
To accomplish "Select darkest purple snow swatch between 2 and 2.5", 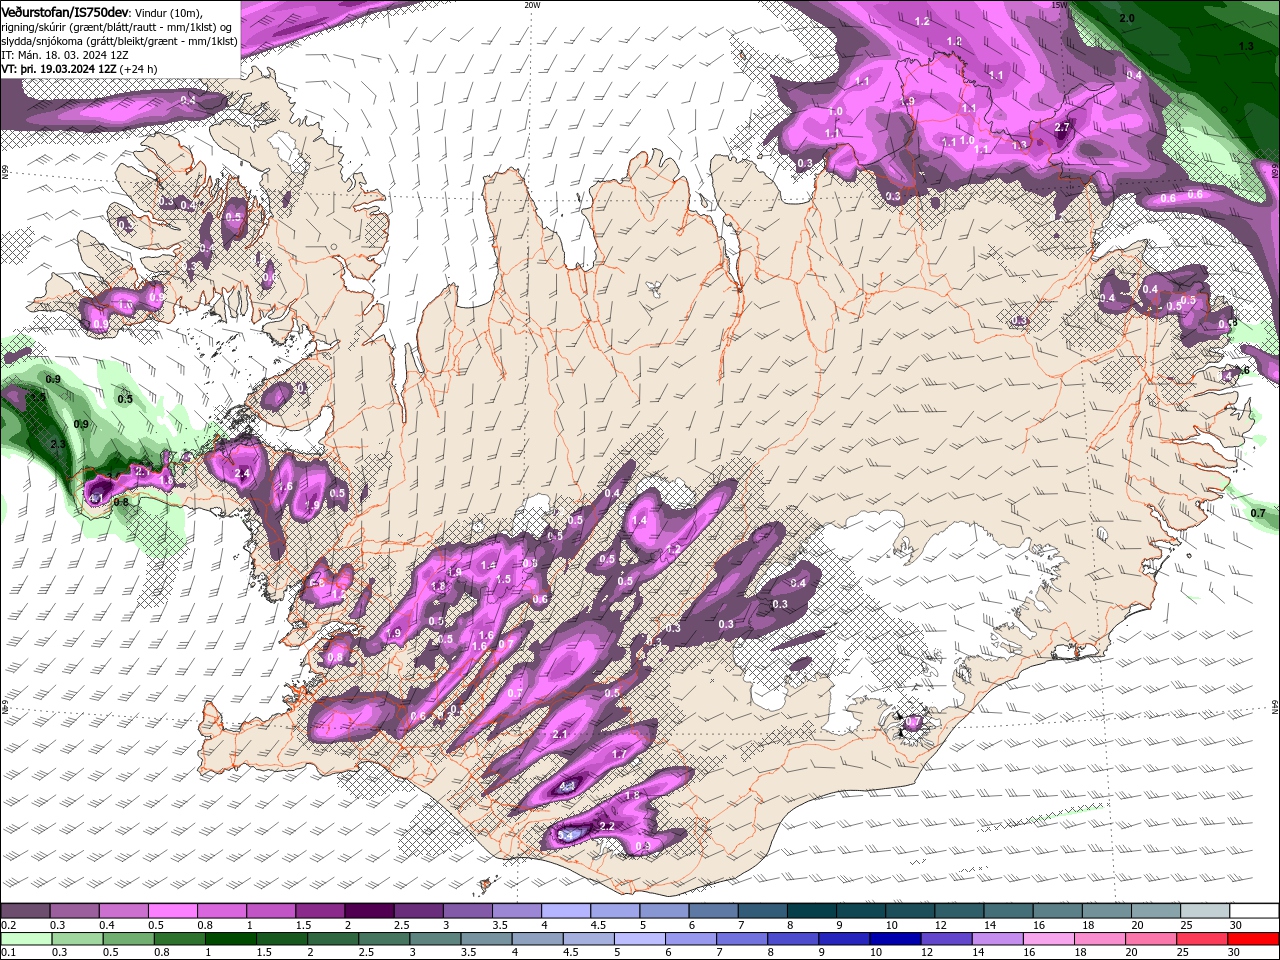I will [x=369, y=910].
